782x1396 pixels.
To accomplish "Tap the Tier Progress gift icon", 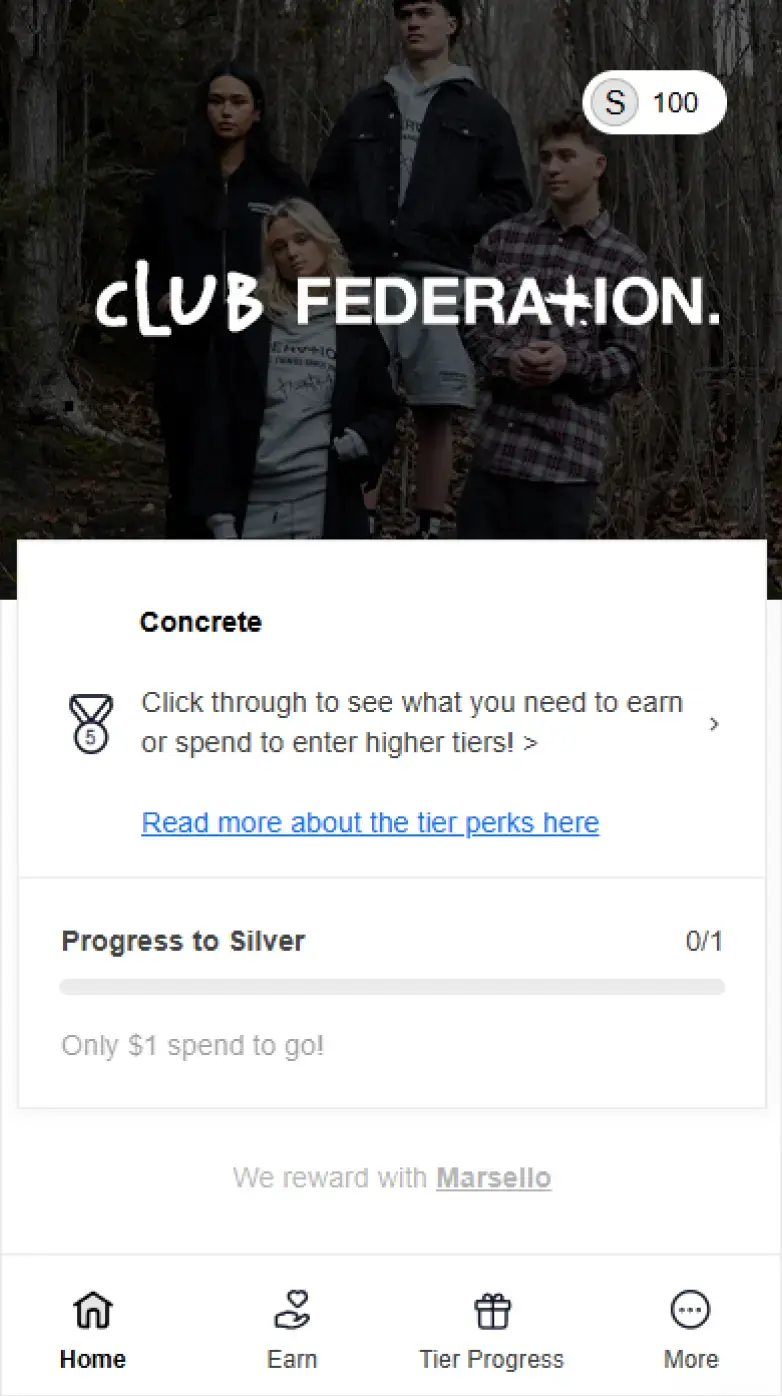I will [492, 1310].
